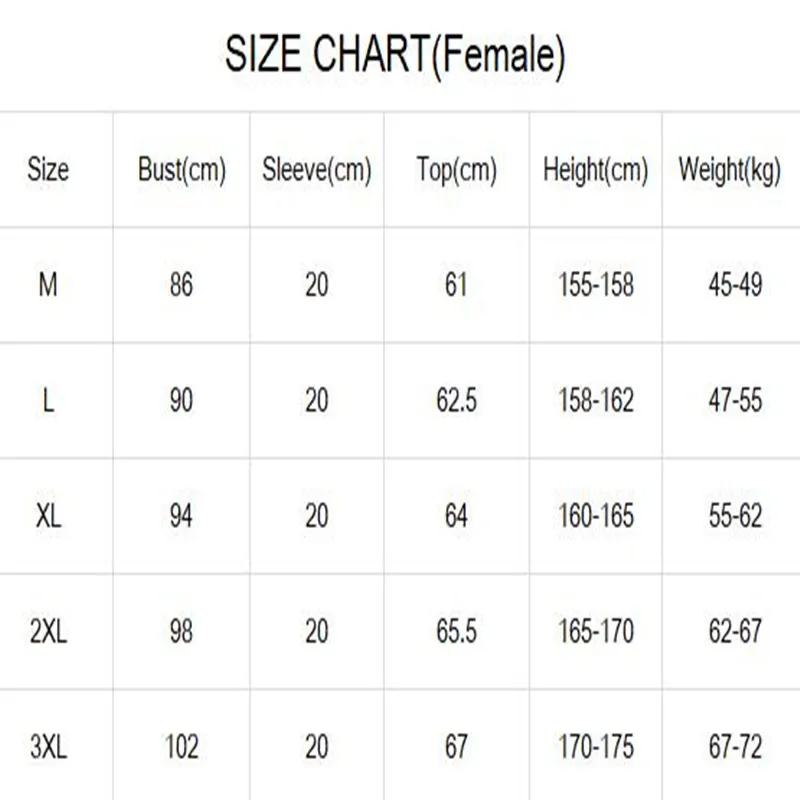Select the 3XL size row label
The image size is (800, 800).
tap(48, 747)
